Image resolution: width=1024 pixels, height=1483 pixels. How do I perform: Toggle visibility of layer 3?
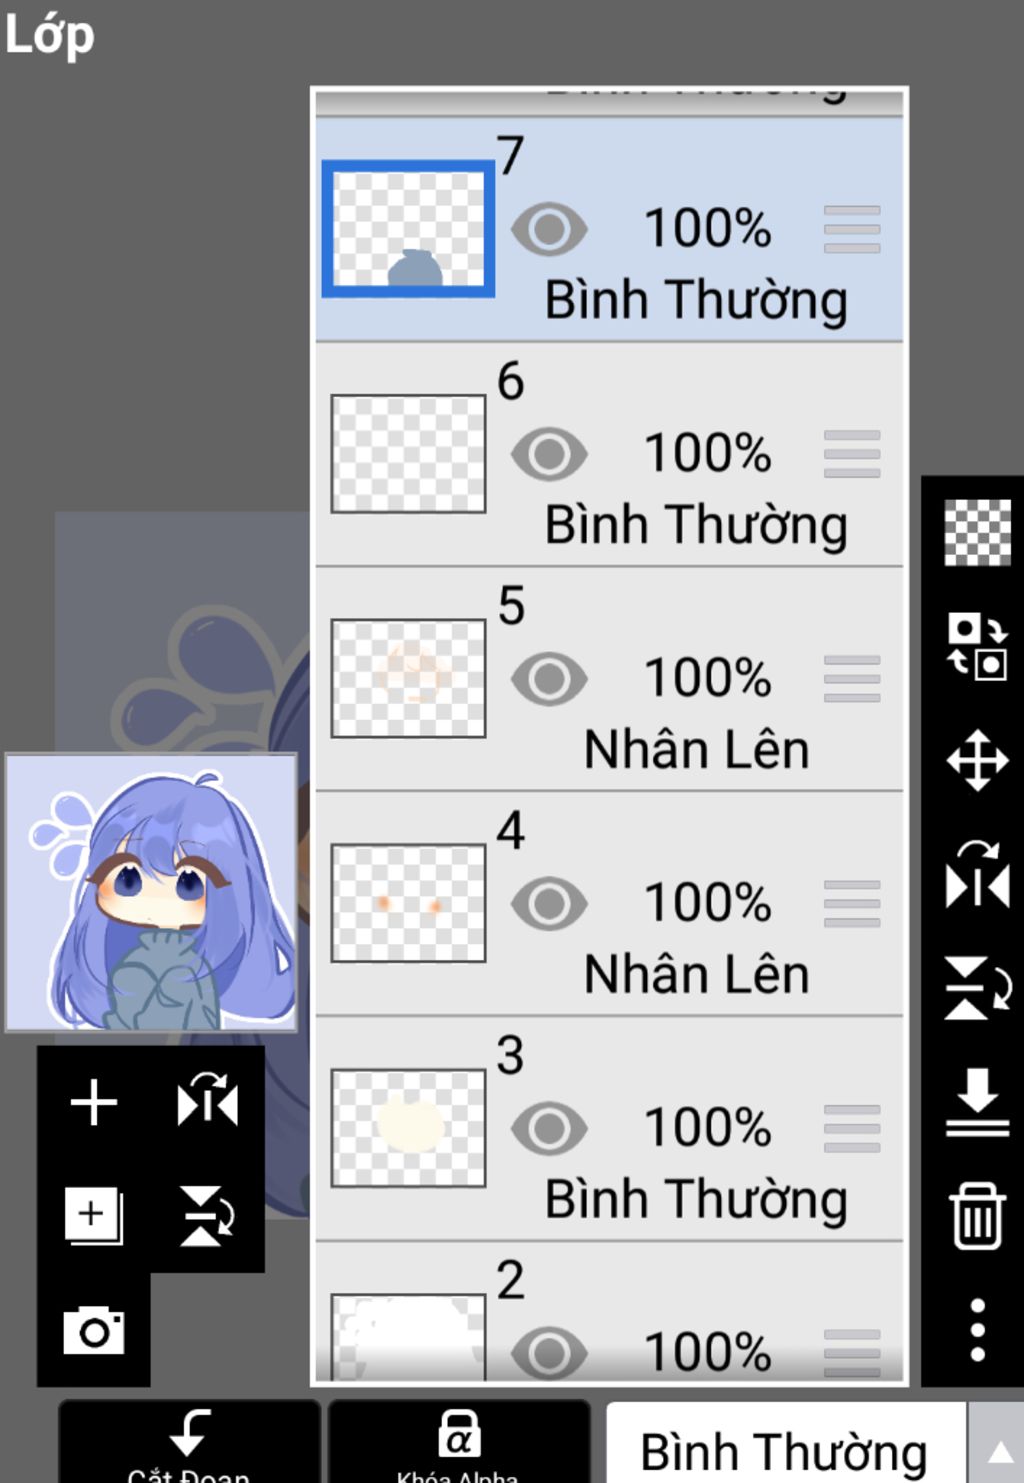(x=549, y=1129)
